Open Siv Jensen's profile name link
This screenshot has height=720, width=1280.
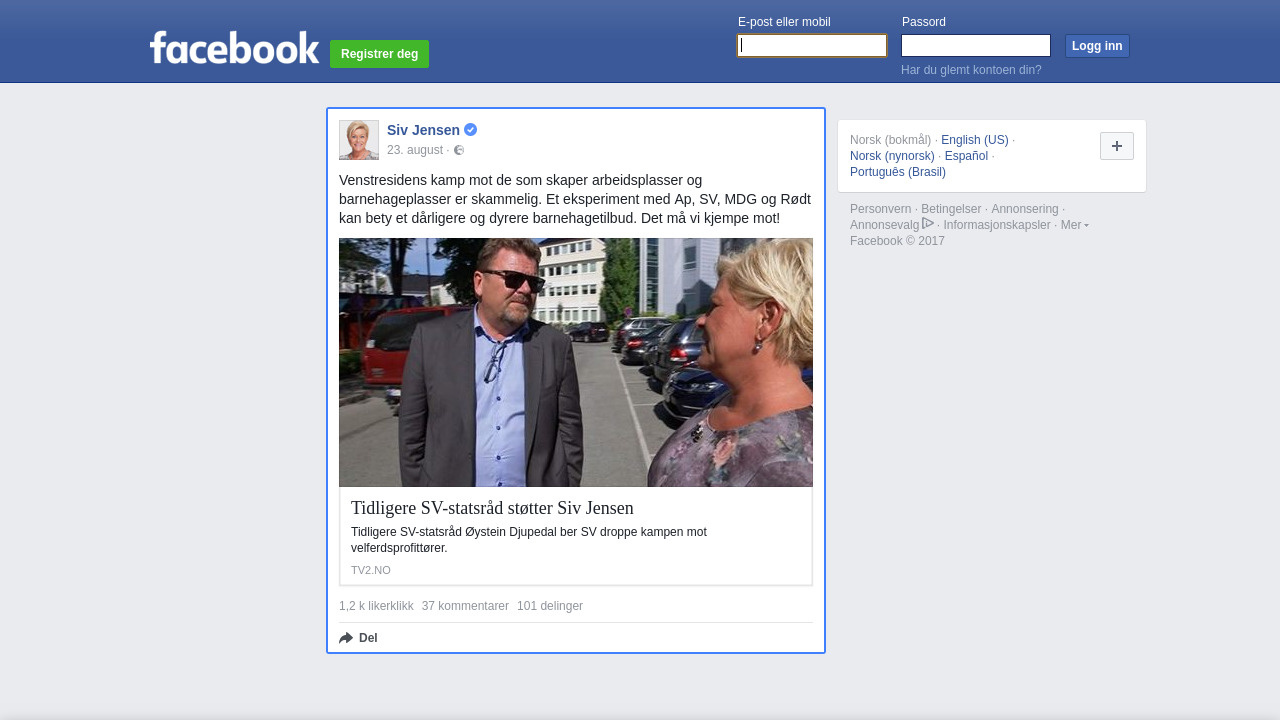423,130
